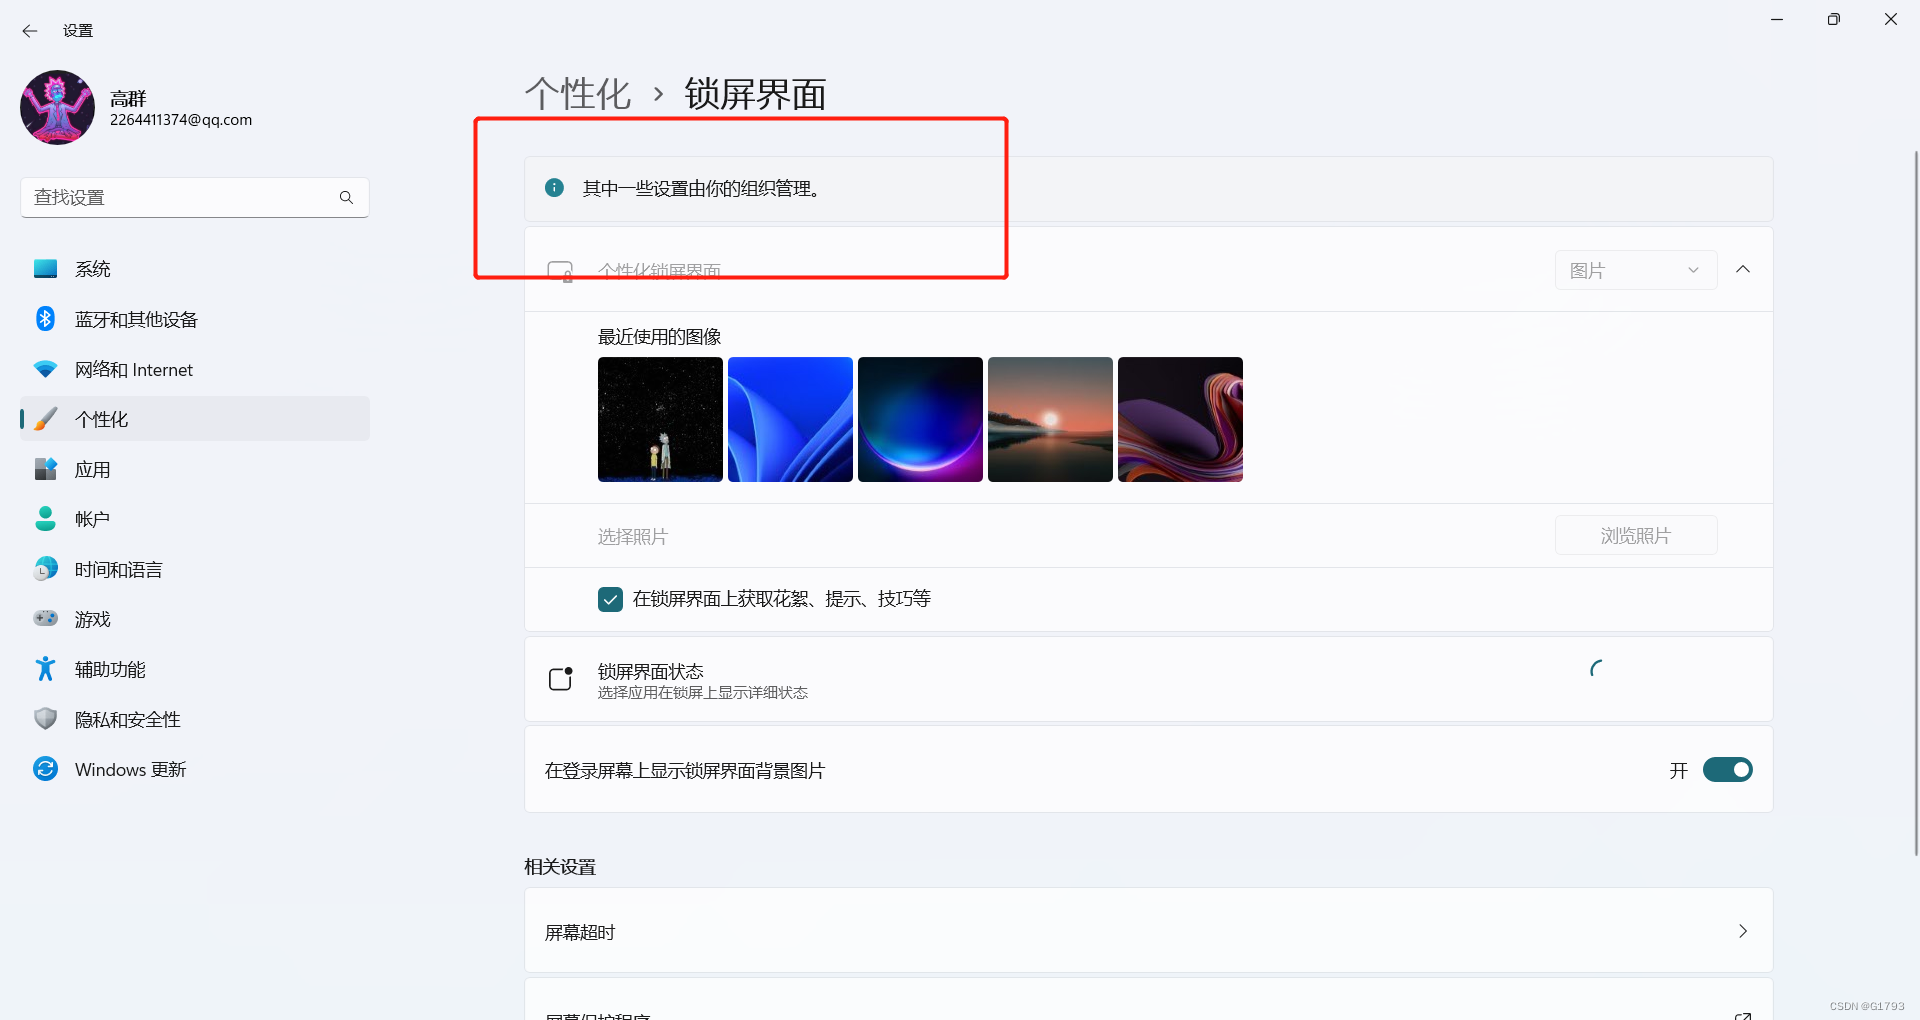
Task: Click the 相关设置 heading
Action: click(x=560, y=867)
